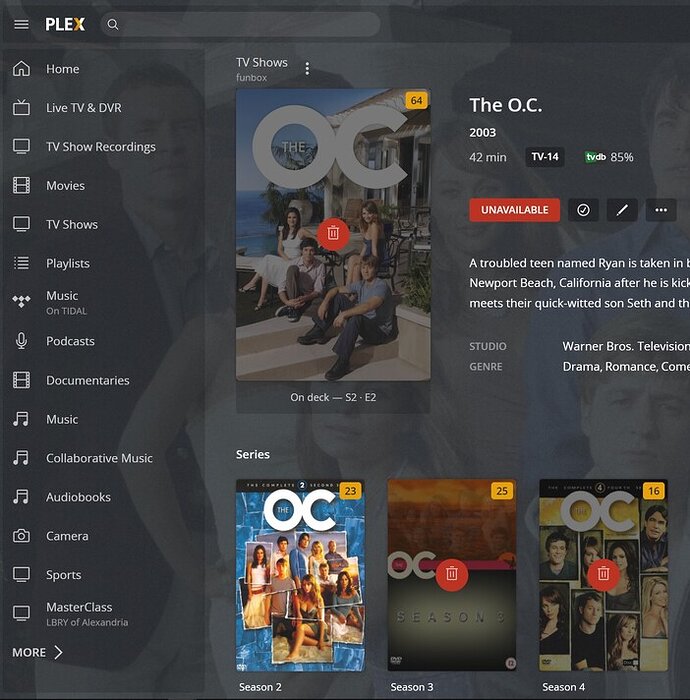Click the Season 3 title text

[x=412, y=687]
